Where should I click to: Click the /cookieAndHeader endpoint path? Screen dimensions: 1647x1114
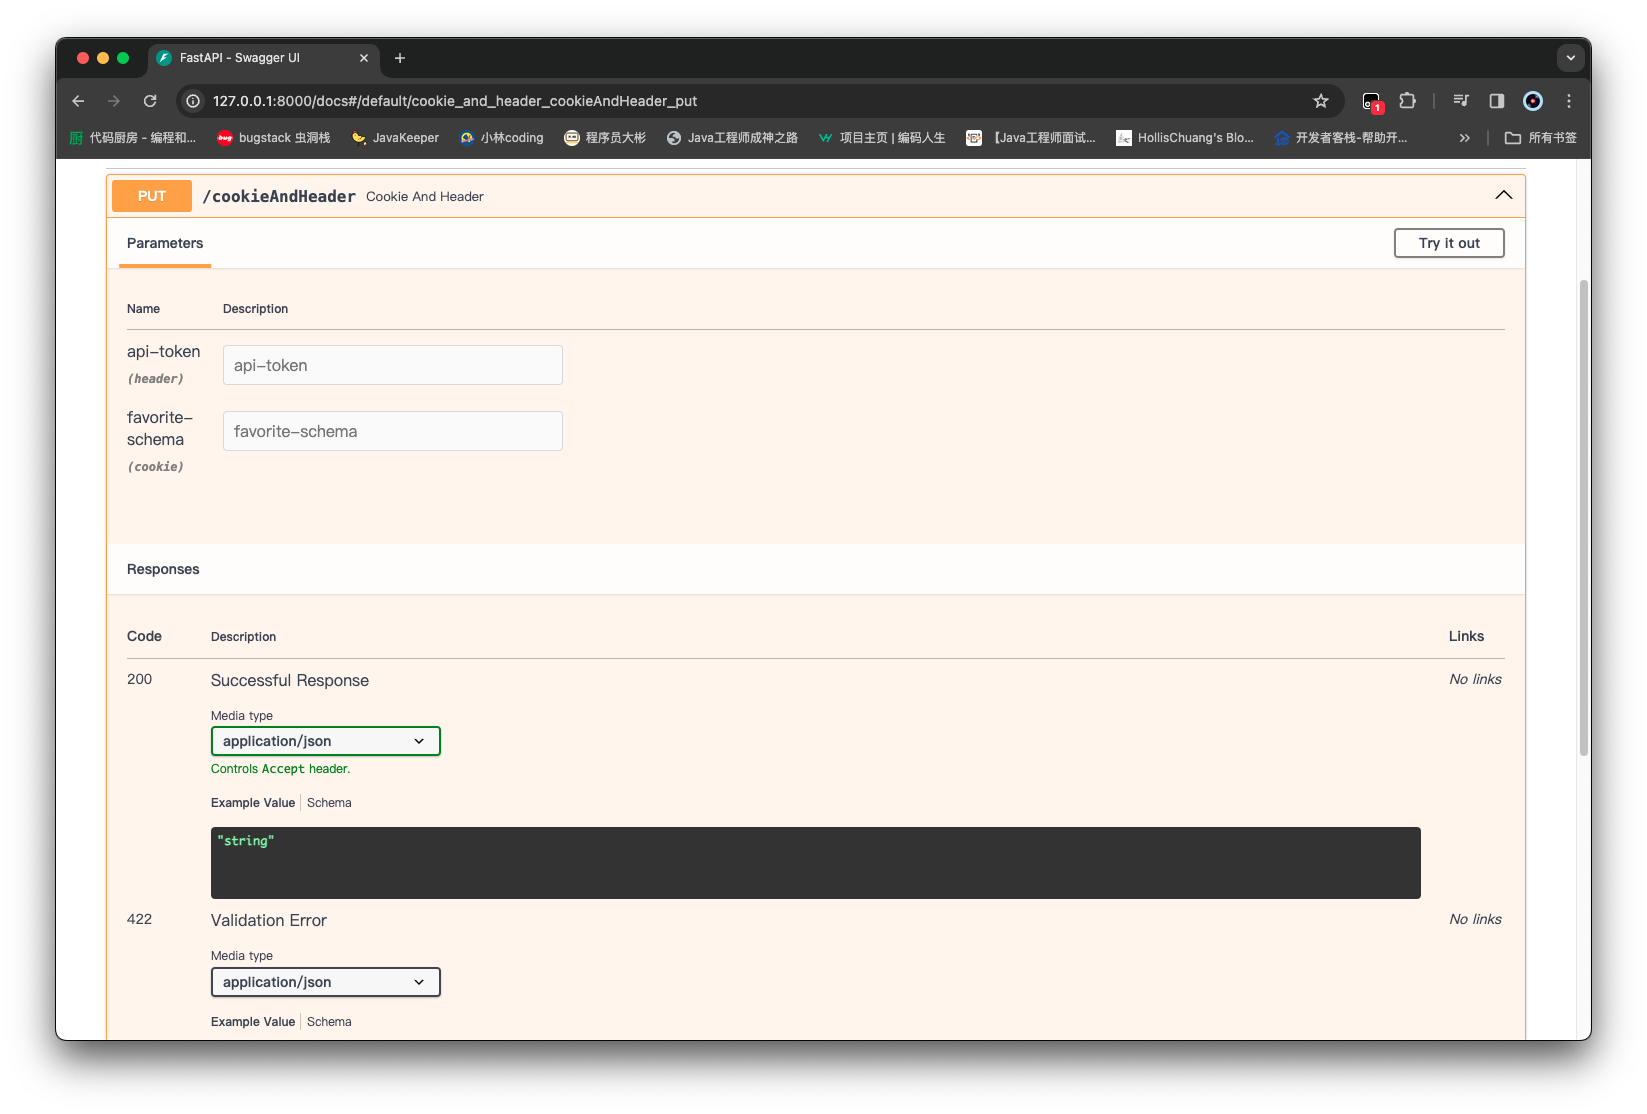[279, 196]
